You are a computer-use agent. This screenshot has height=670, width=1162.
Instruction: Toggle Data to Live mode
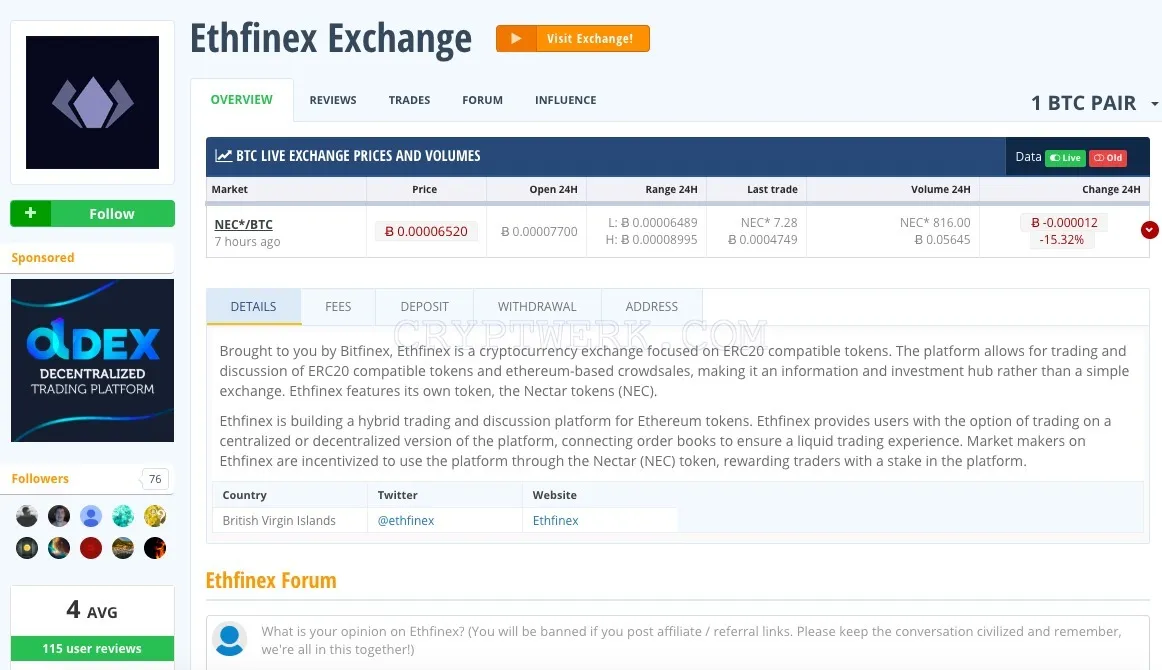tap(1065, 158)
